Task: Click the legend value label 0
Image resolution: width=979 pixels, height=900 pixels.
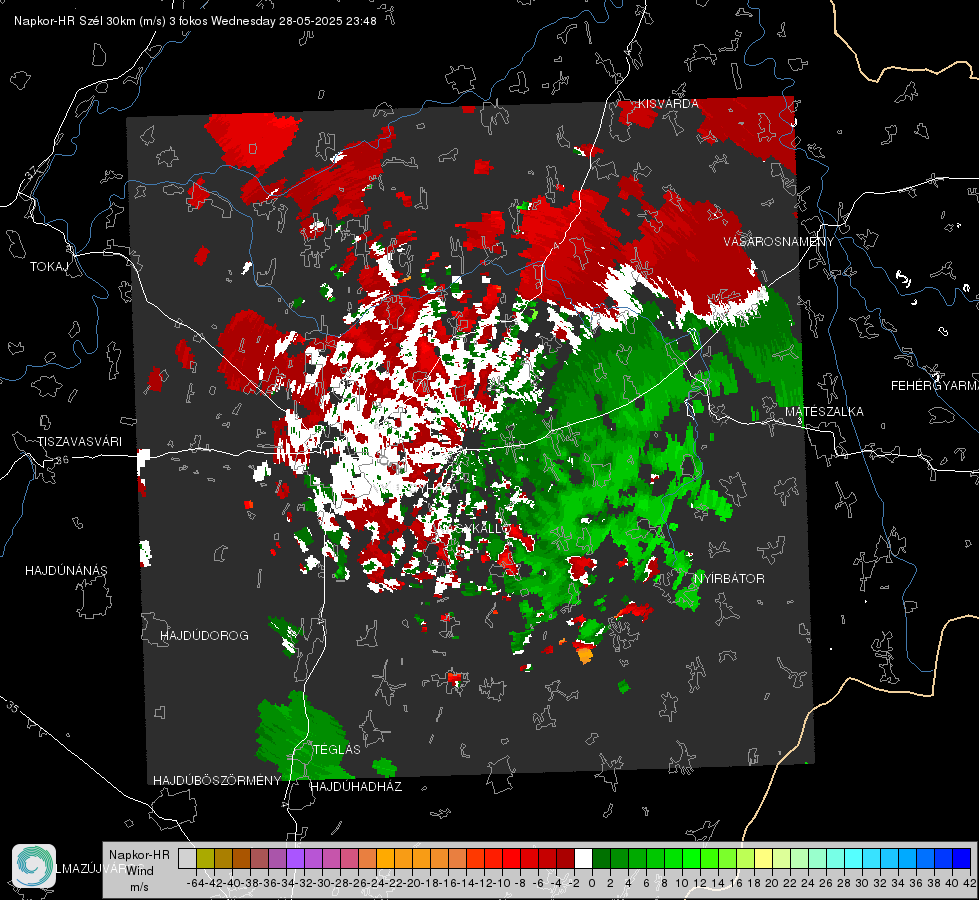Action: pyautogui.click(x=592, y=883)
